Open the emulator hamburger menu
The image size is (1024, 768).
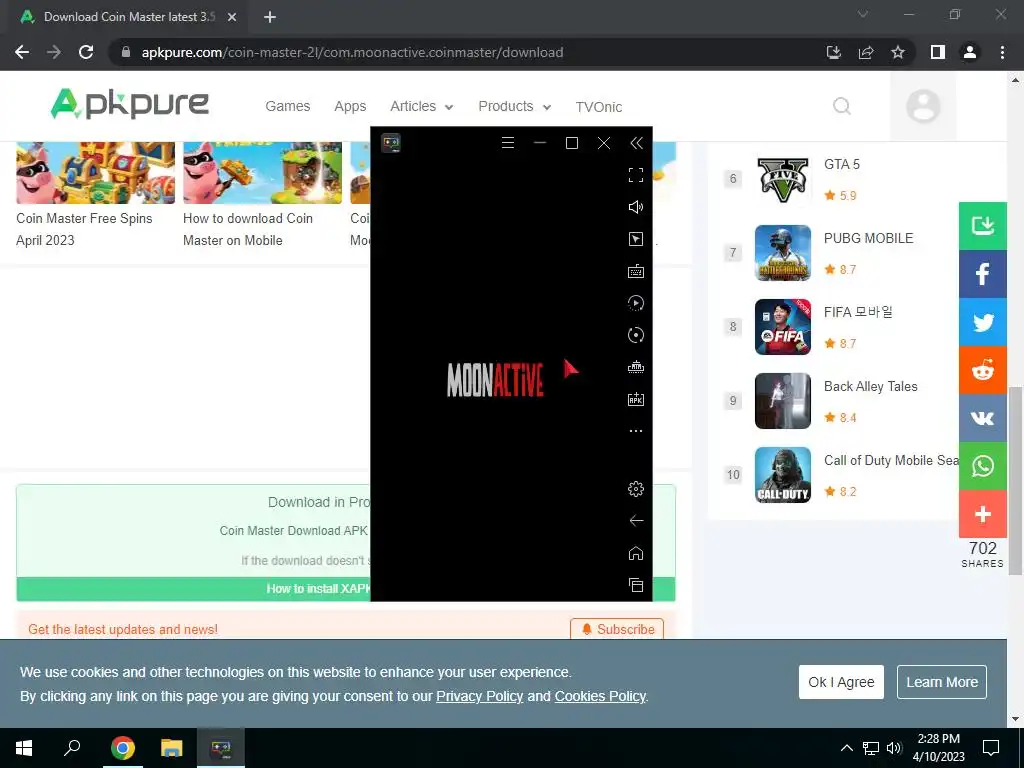[507, 143]
